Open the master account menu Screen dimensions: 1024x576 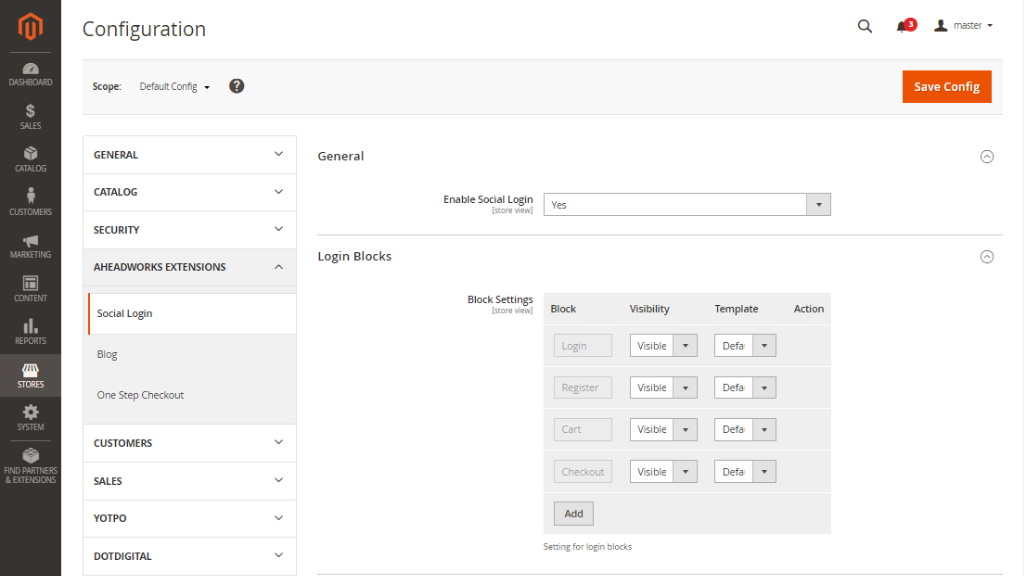[963, 25]
